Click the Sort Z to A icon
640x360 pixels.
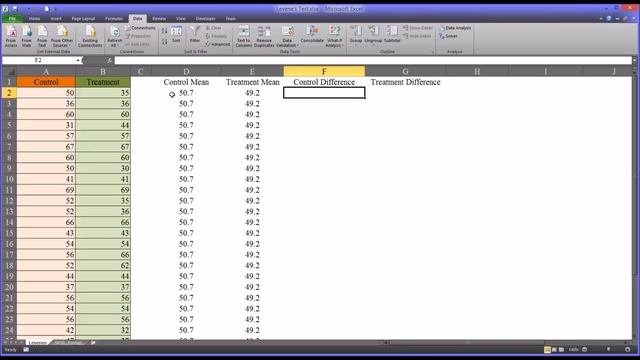tap(164, 42)
